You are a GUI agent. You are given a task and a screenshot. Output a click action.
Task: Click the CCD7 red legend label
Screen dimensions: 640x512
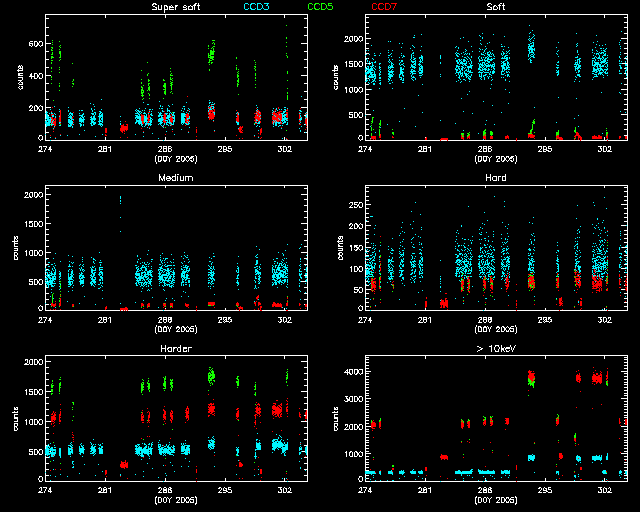click(384, 8)
